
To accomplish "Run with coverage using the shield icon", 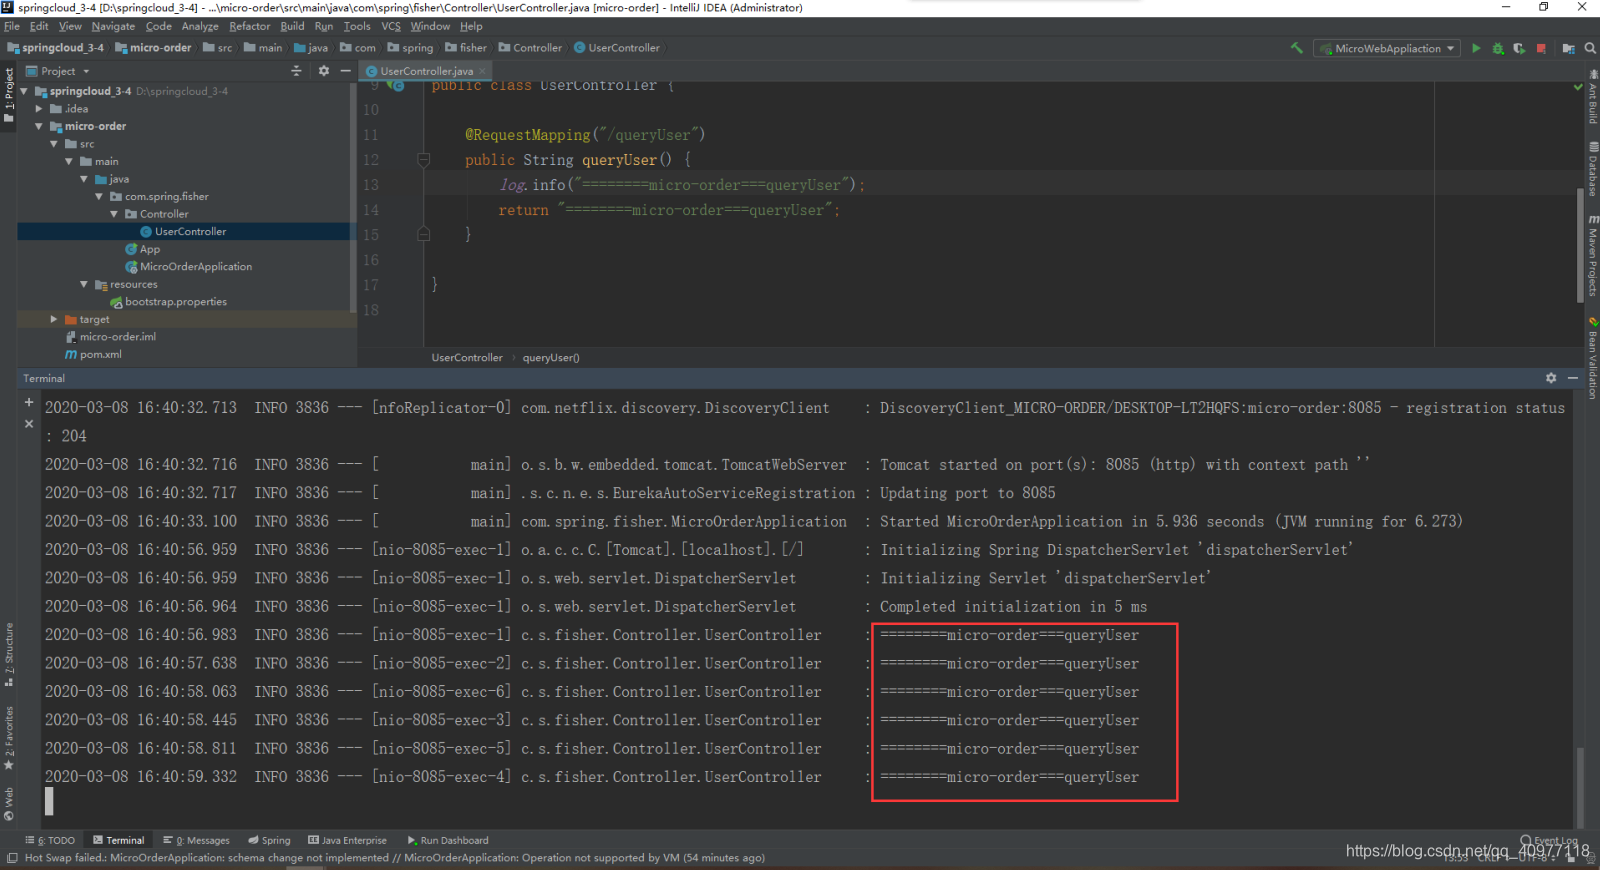I will (1519, 48).
